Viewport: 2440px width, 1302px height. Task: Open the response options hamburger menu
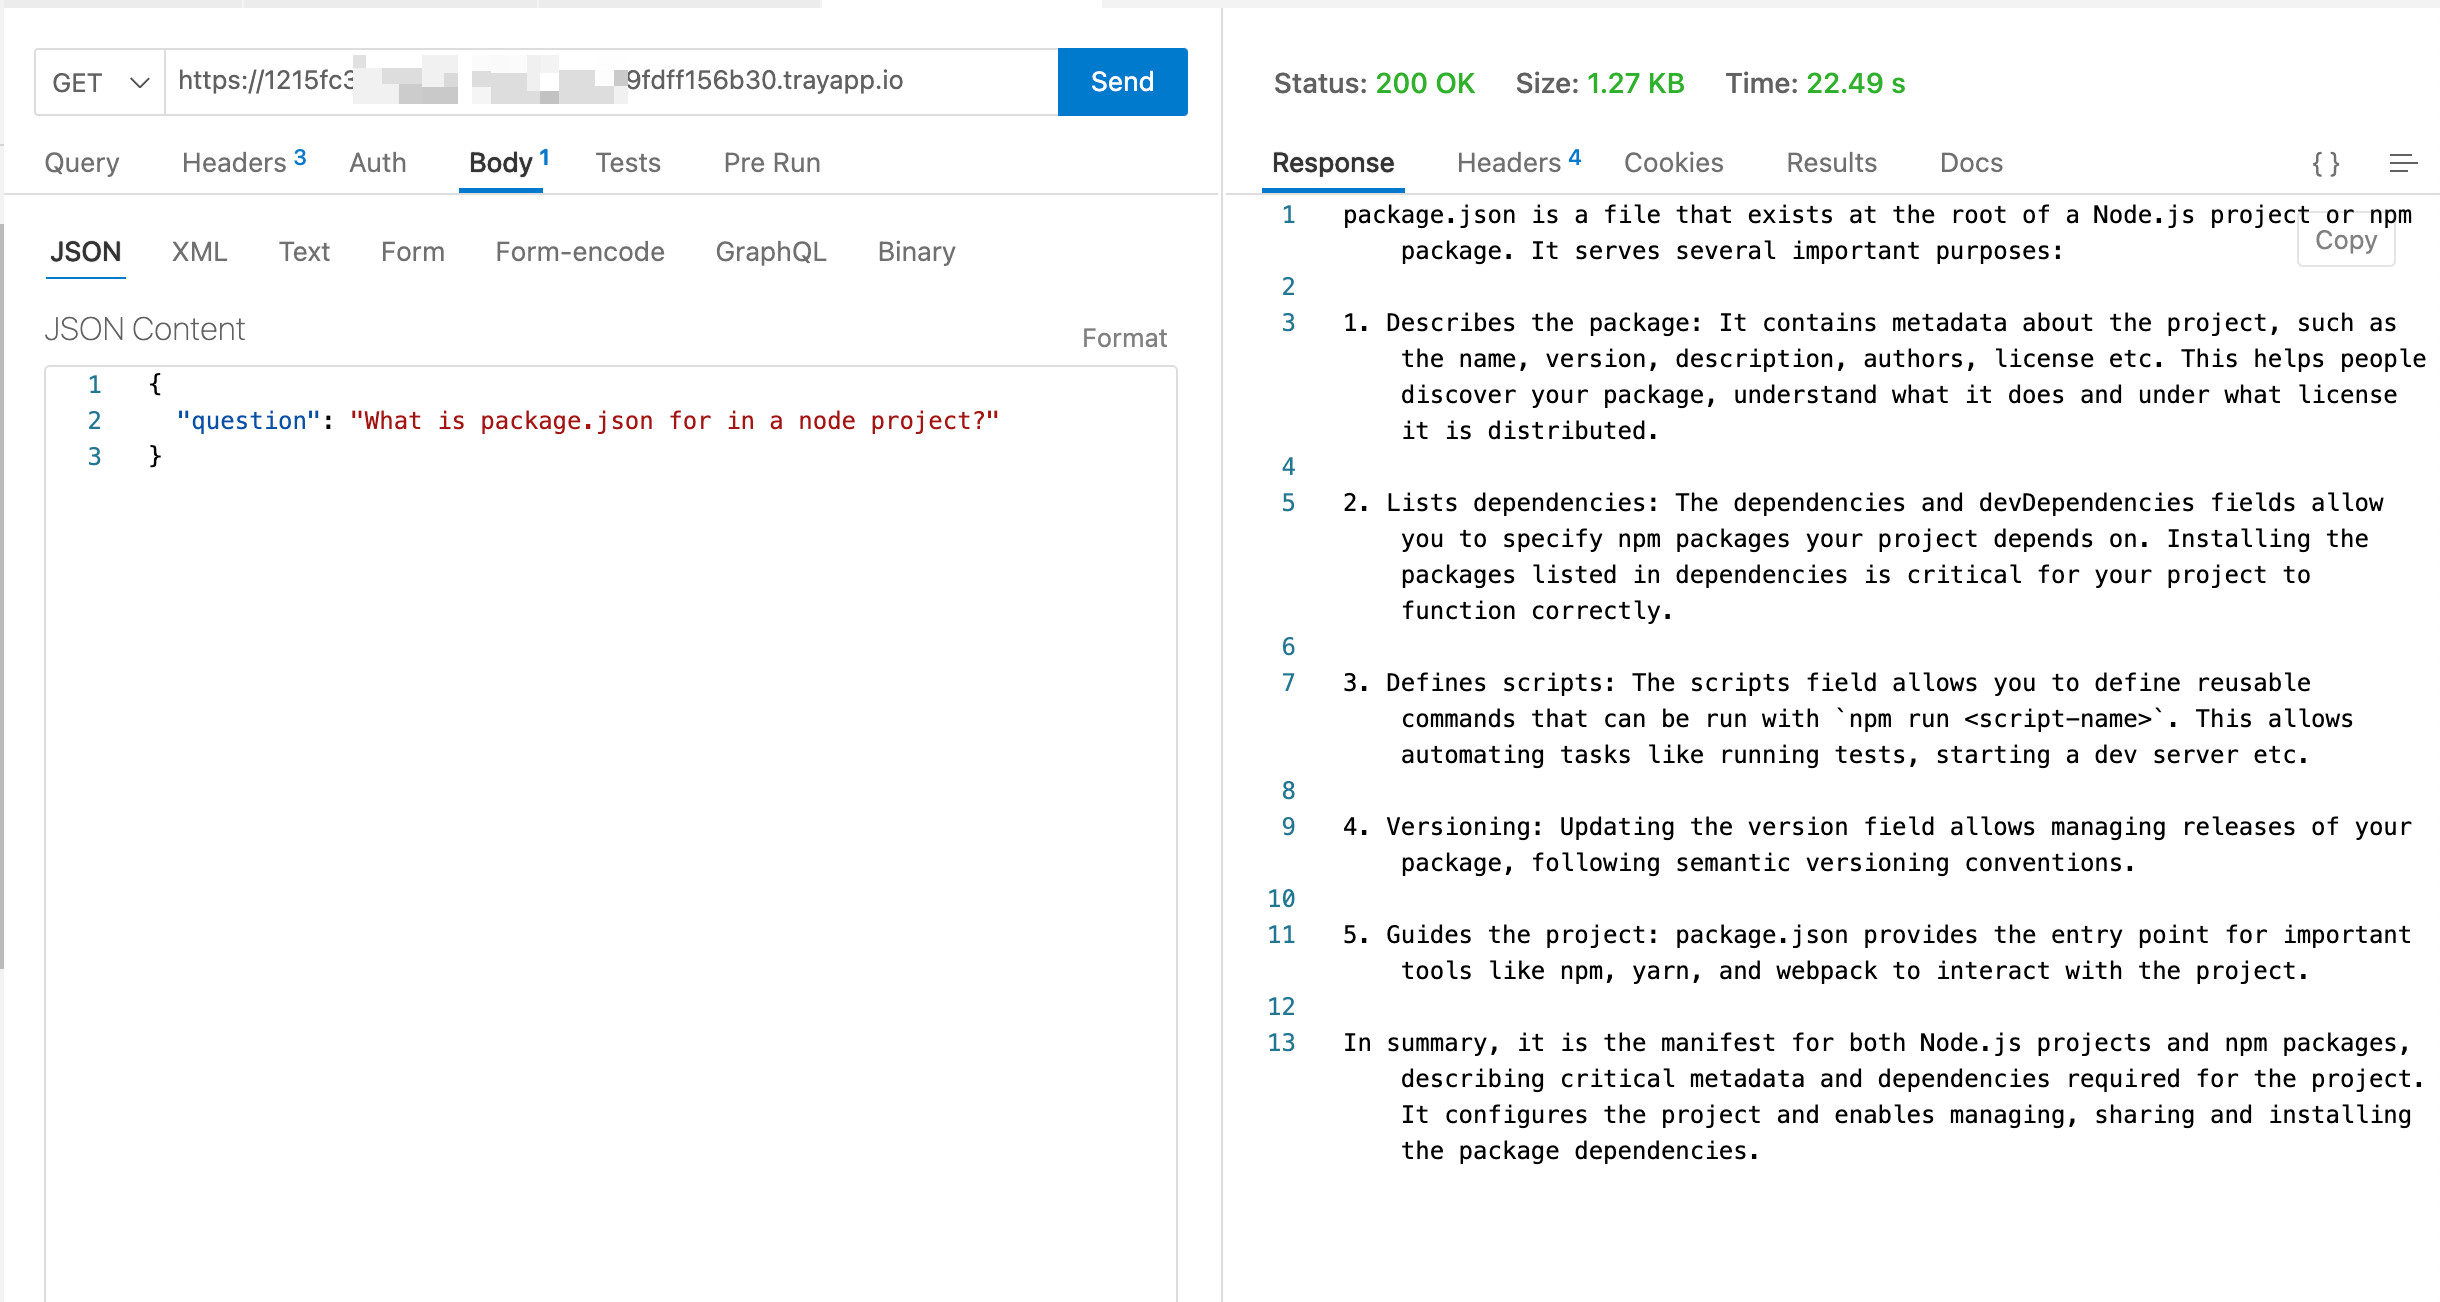pyautogui.click(x=2404, y=164)
